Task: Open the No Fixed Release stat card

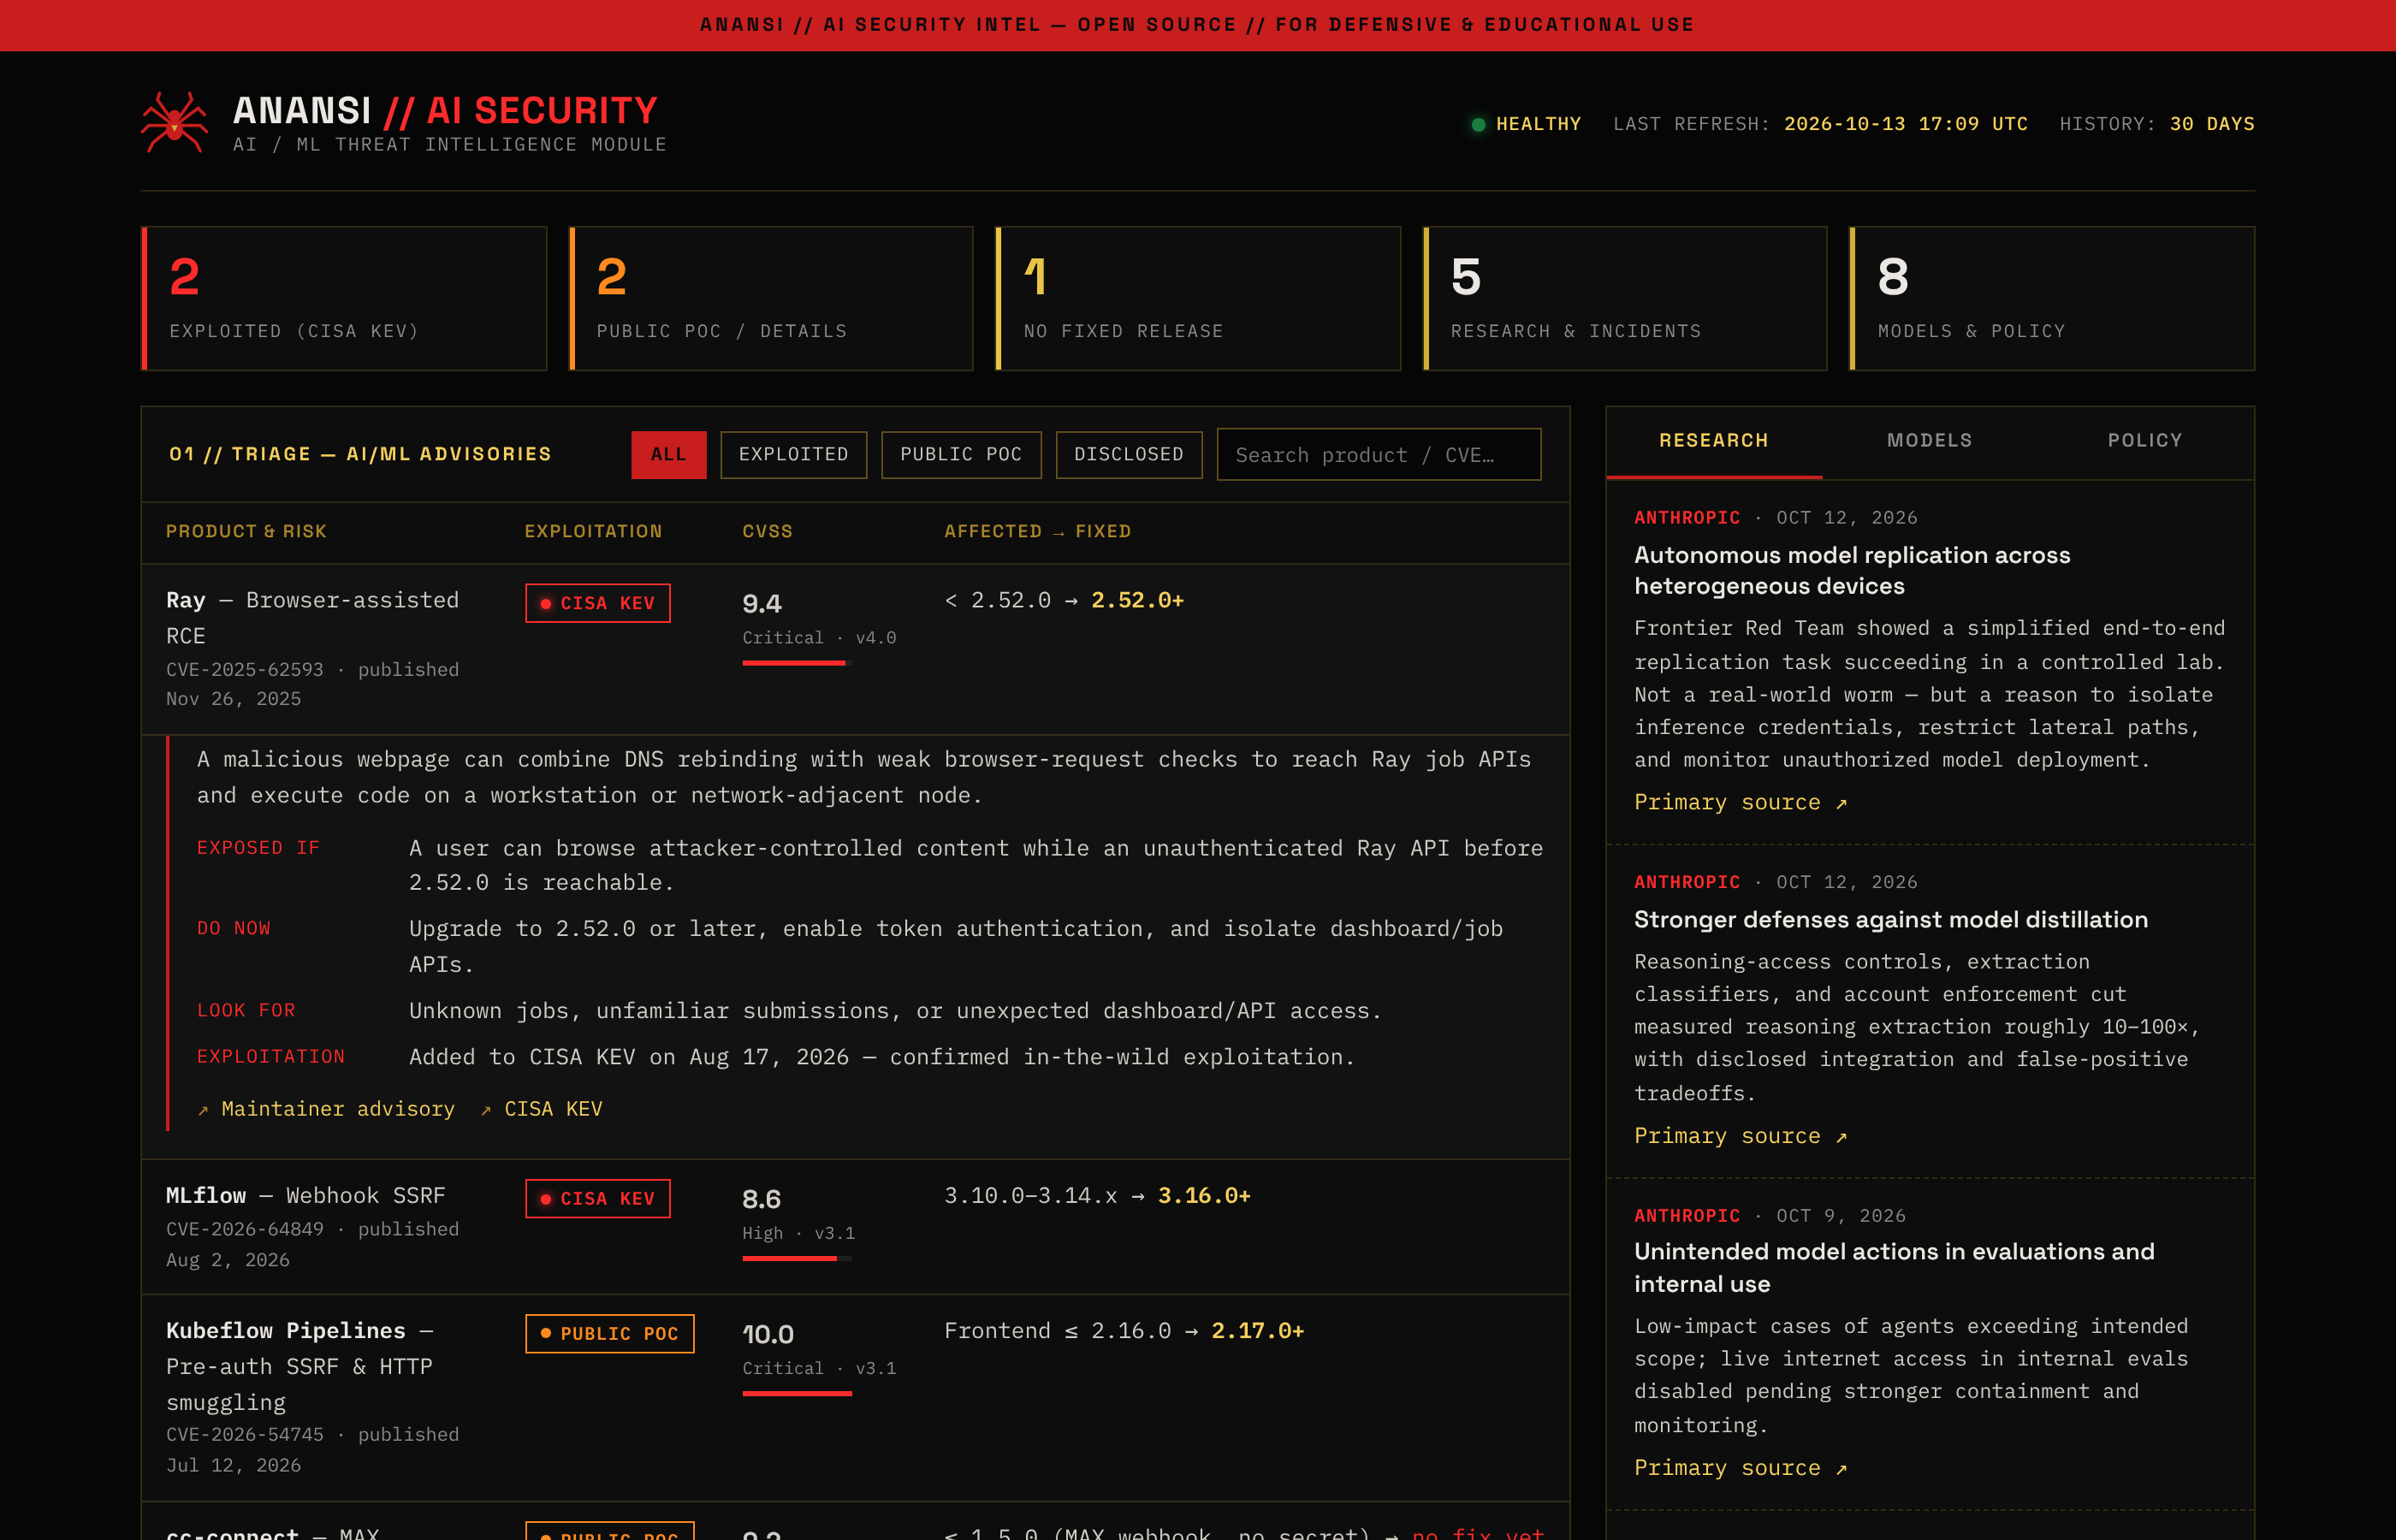Action: click(x=1198, y=298)
